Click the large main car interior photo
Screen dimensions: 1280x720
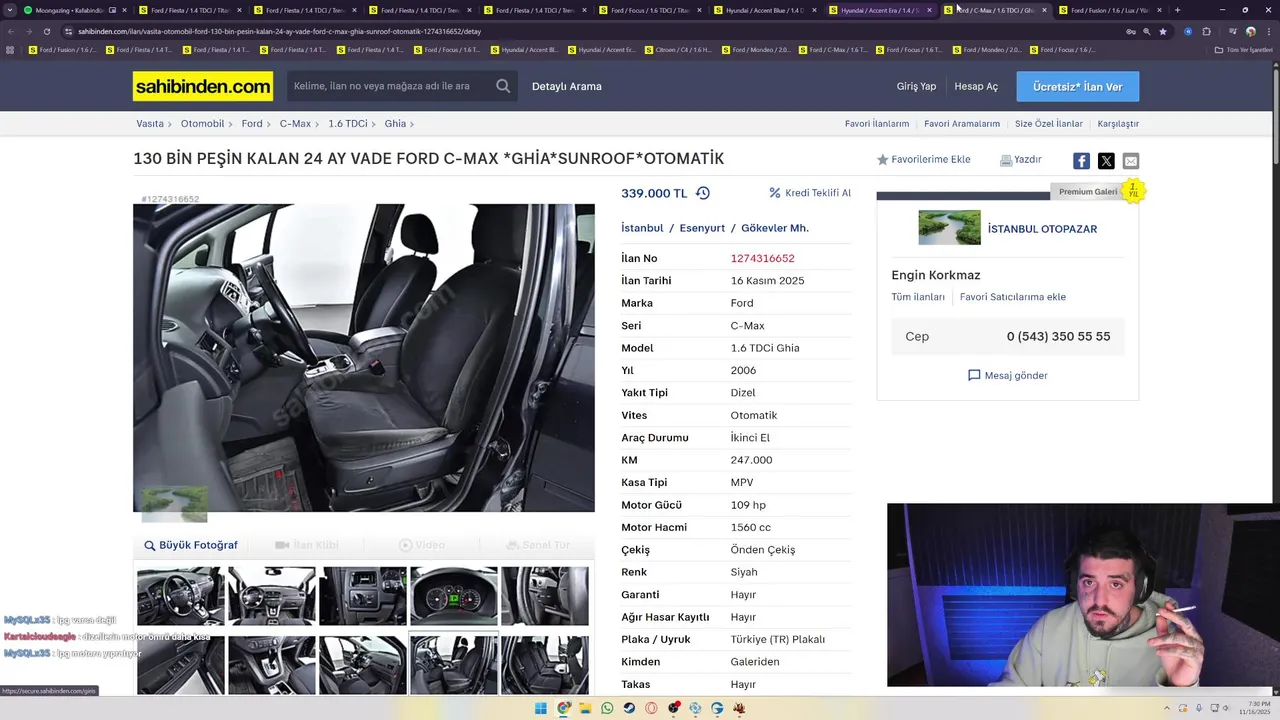364,358
